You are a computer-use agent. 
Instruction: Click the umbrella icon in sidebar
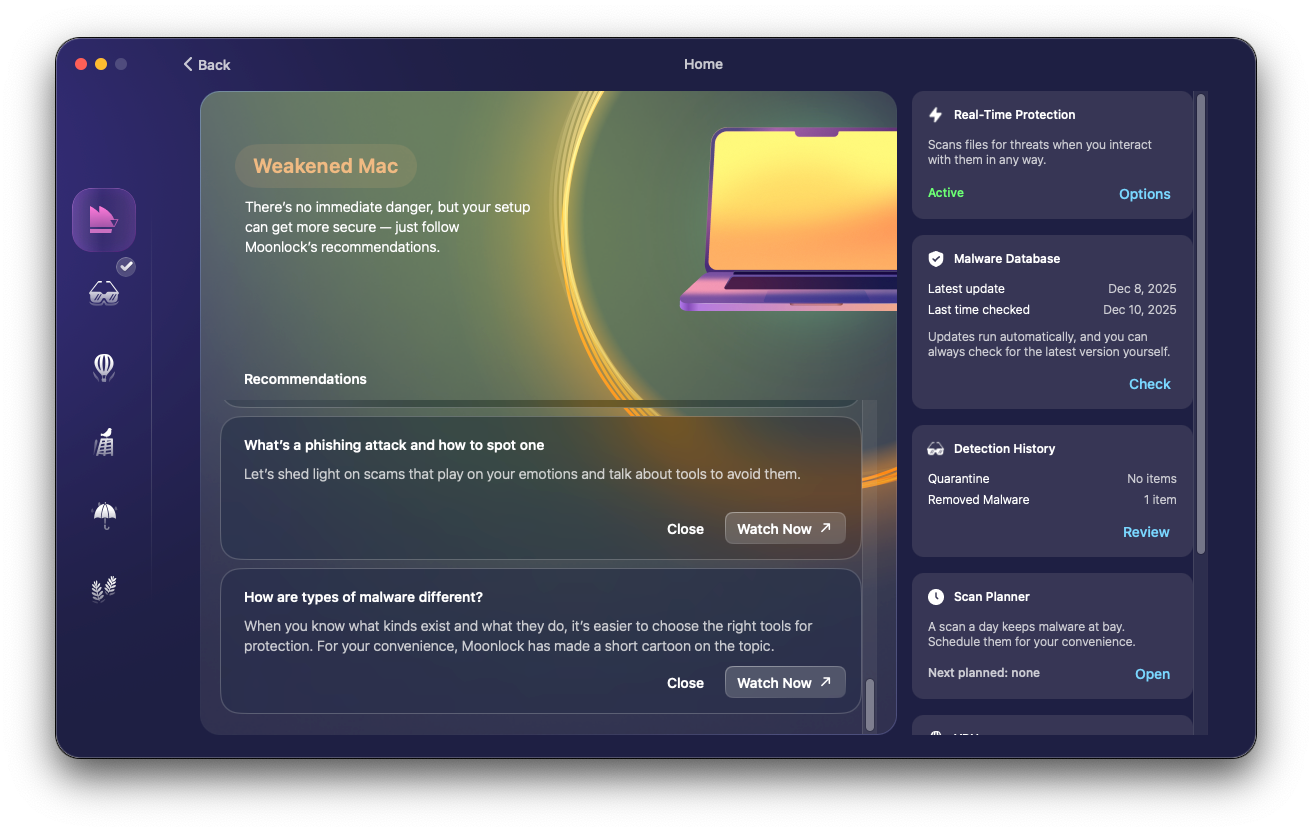click(104, 515)
